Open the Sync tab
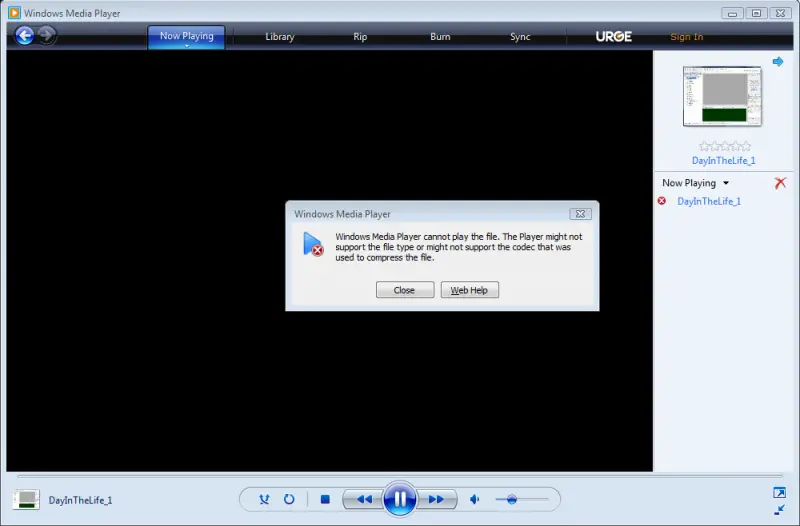The width and height of the screenshot is (800, 526). pos(520,37)
